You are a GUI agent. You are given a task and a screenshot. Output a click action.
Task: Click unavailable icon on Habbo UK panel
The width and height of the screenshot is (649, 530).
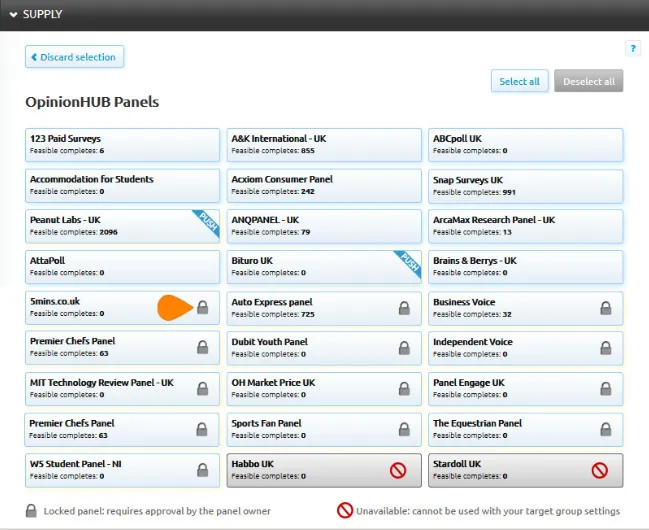point(398,470)
